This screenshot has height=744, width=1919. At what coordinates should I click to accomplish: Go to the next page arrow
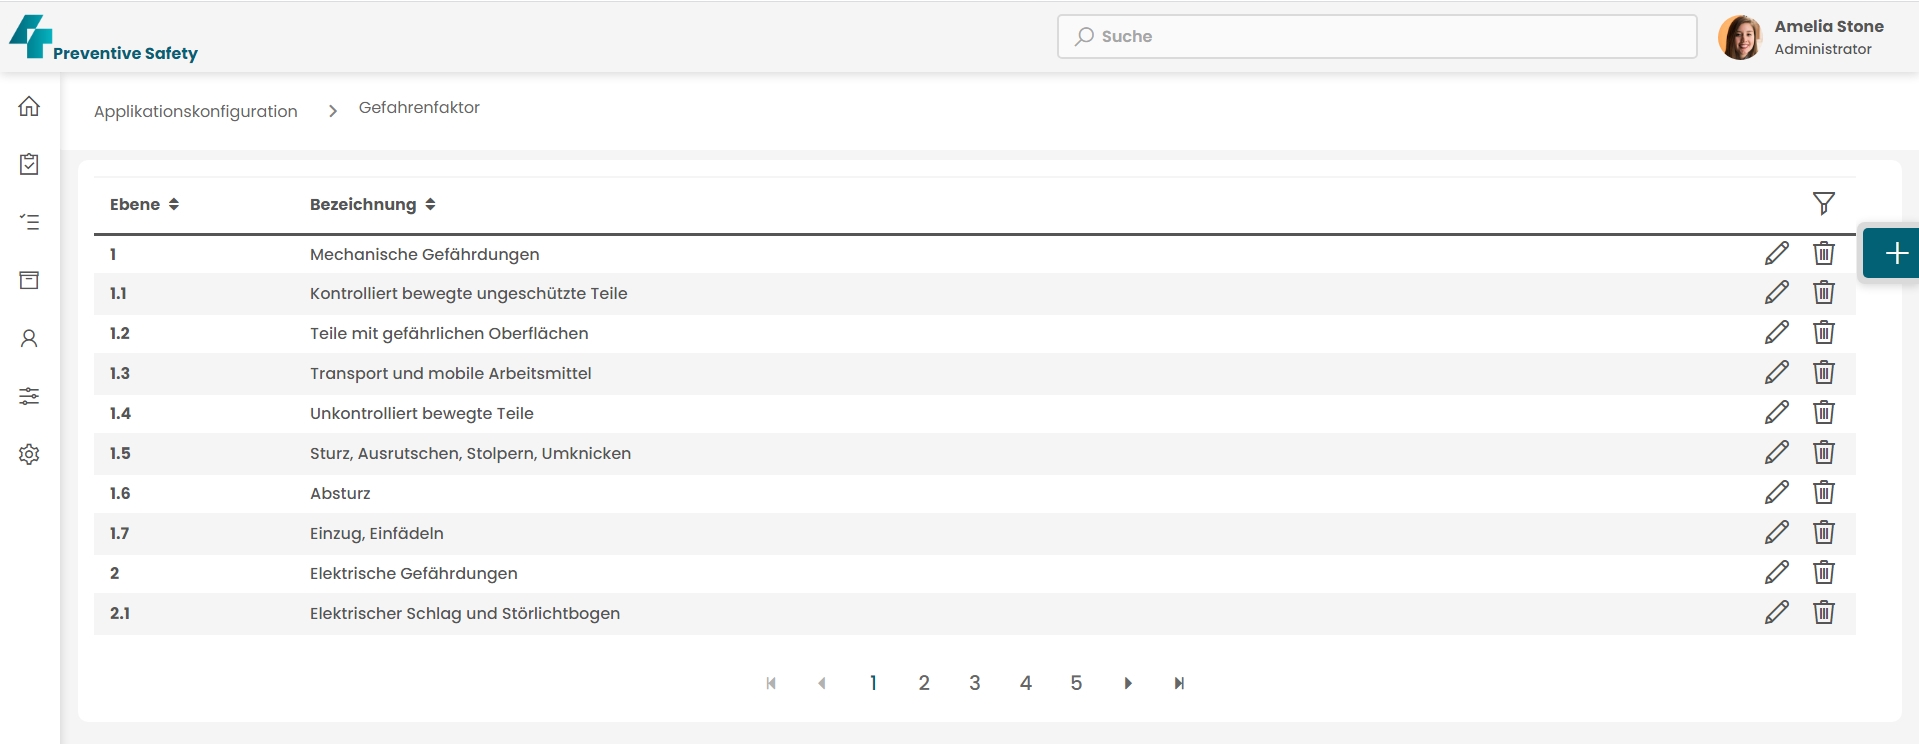[1128, 683]
